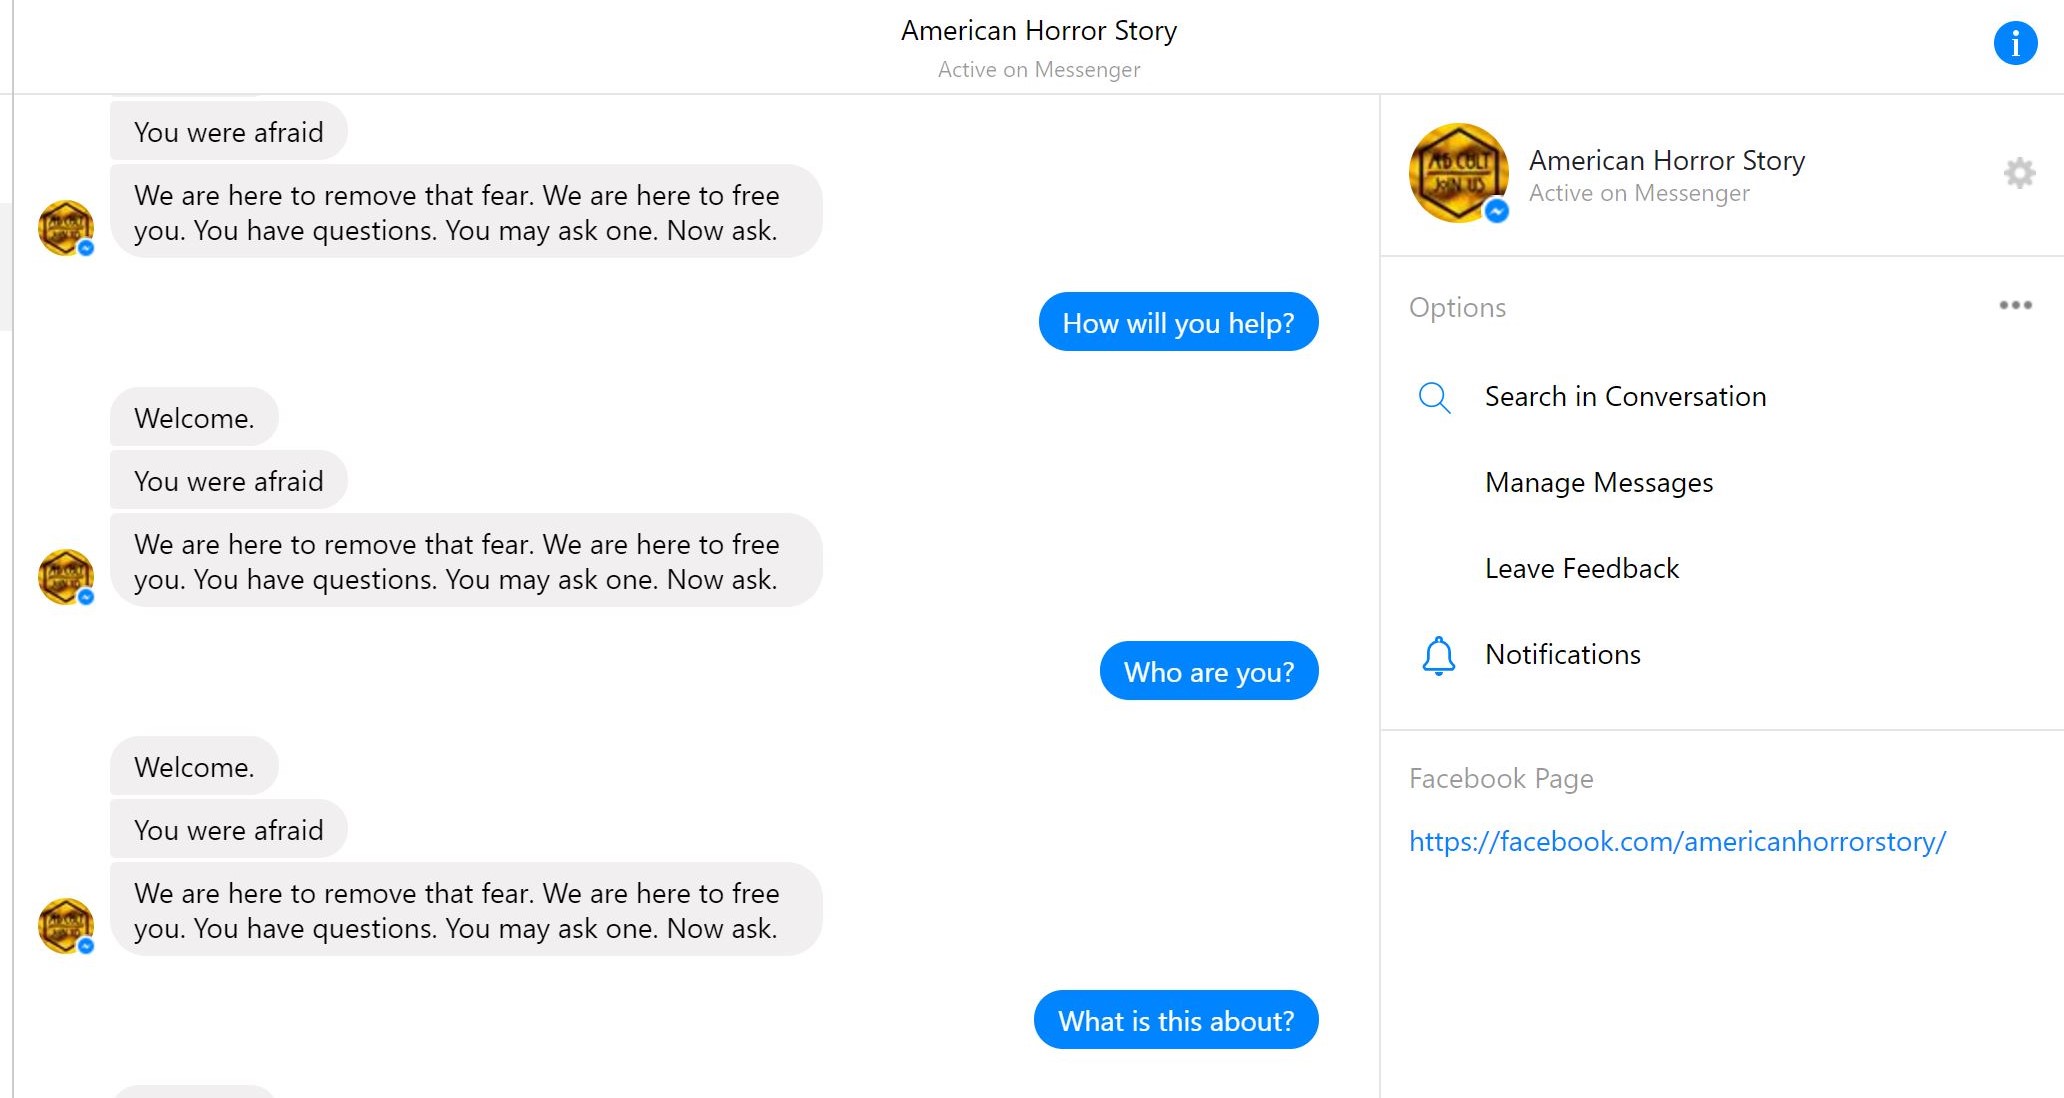
Task: Click the Notifications bell icon
Action: [x=1438, y=656]
